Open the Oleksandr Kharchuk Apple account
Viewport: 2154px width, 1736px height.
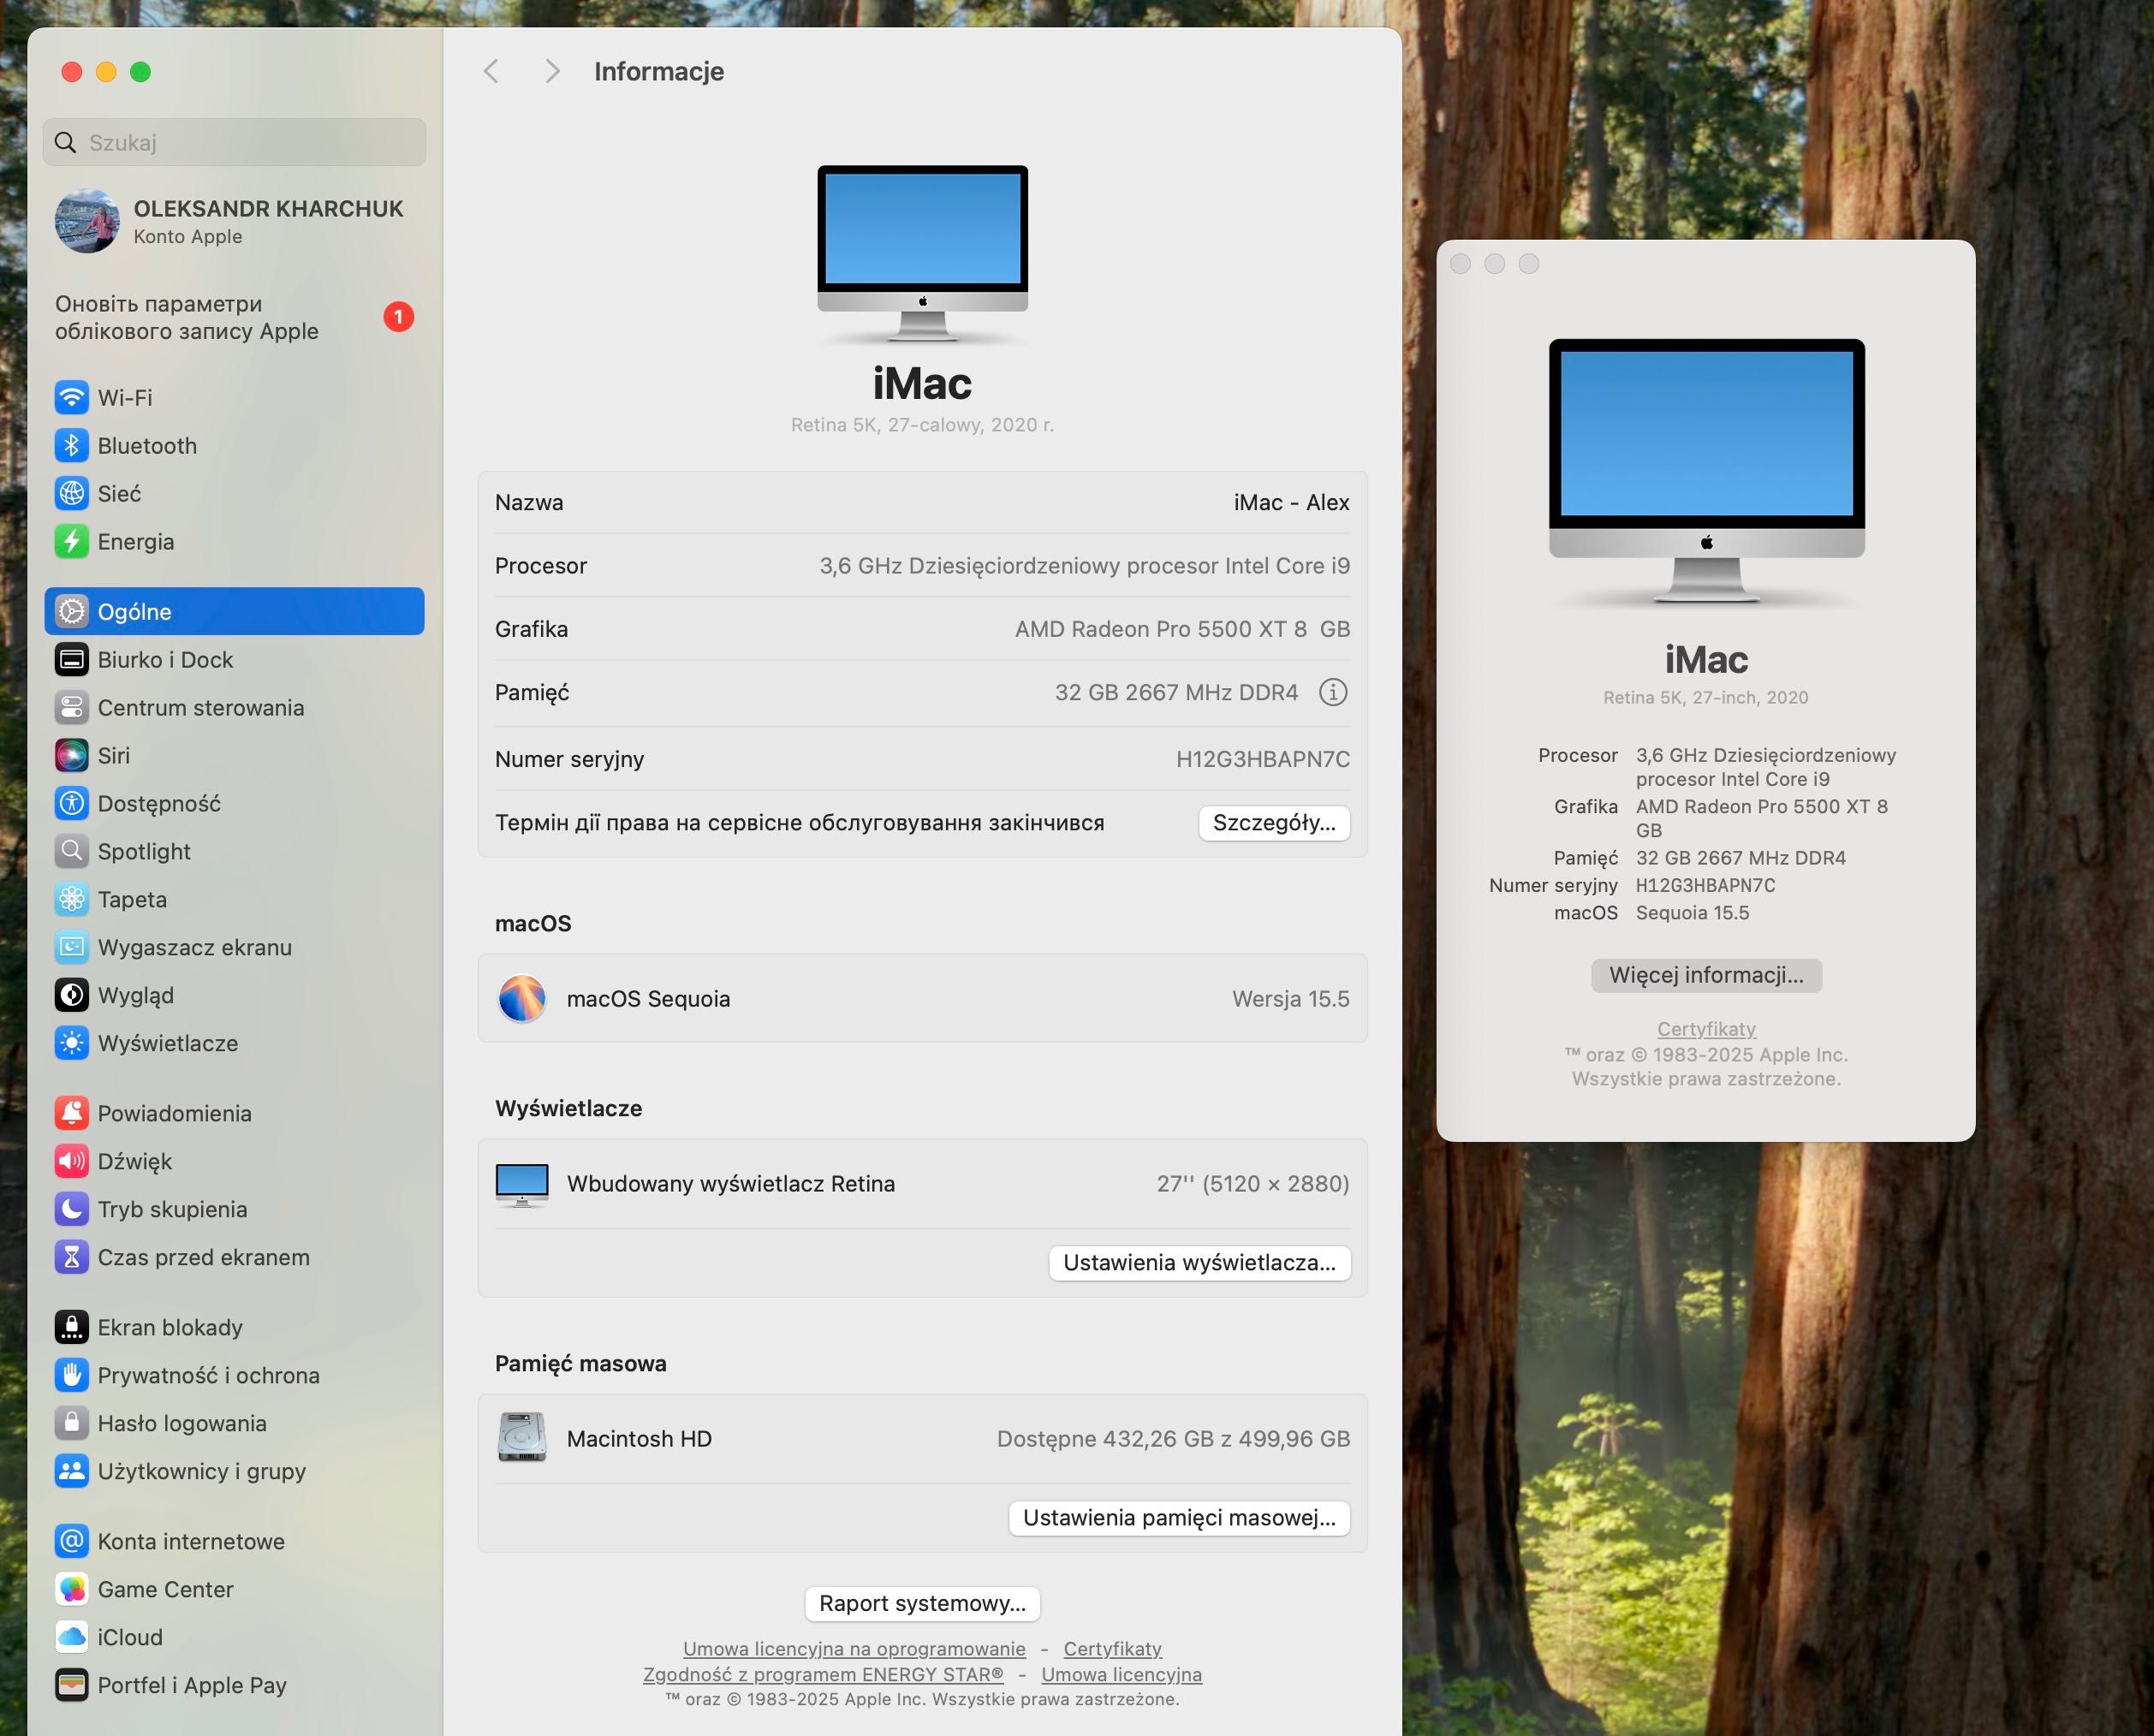click(x=234, y=221)
